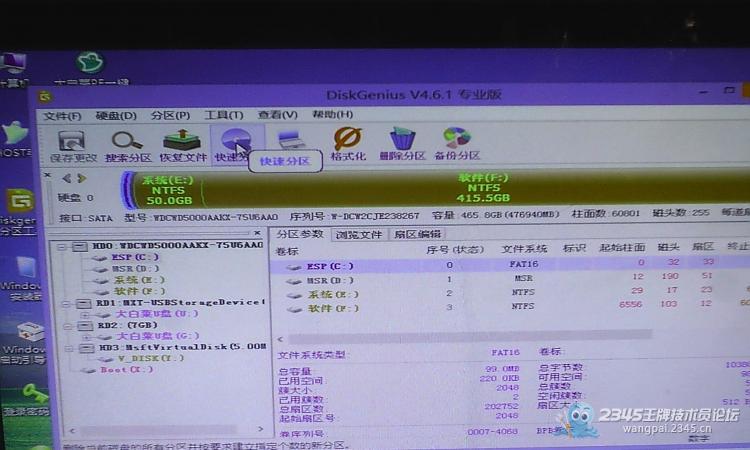Open the 帮助(H) menu
The height and width of the screenshot is (450, 750).
coord(332,114)
